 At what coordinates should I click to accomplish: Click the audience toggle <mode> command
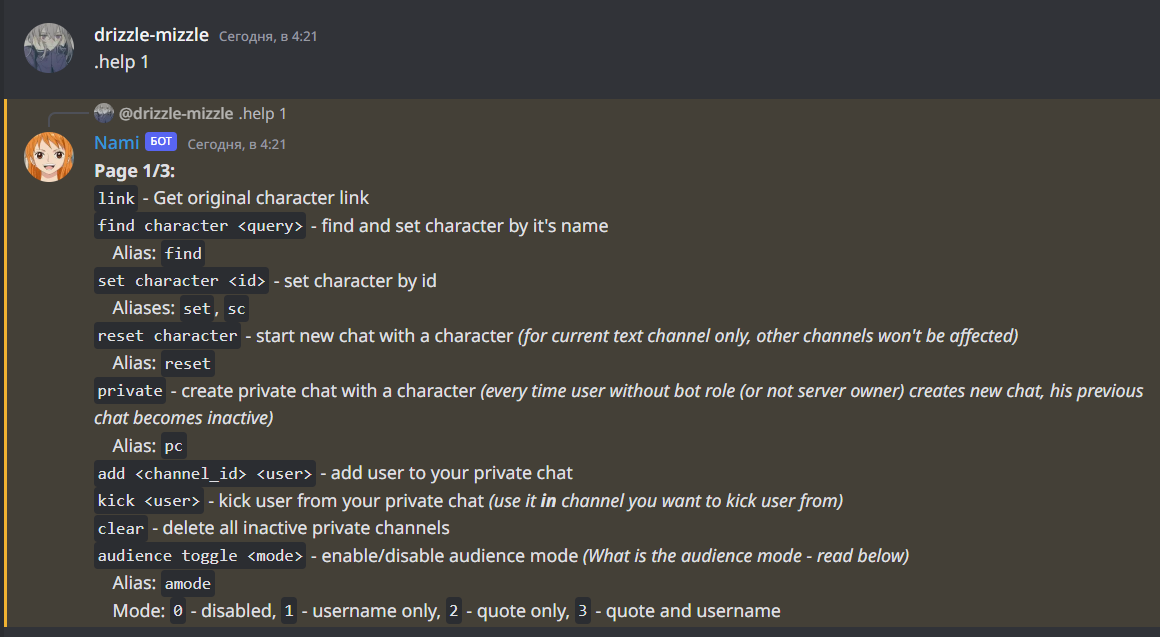(x=200, y=556)
